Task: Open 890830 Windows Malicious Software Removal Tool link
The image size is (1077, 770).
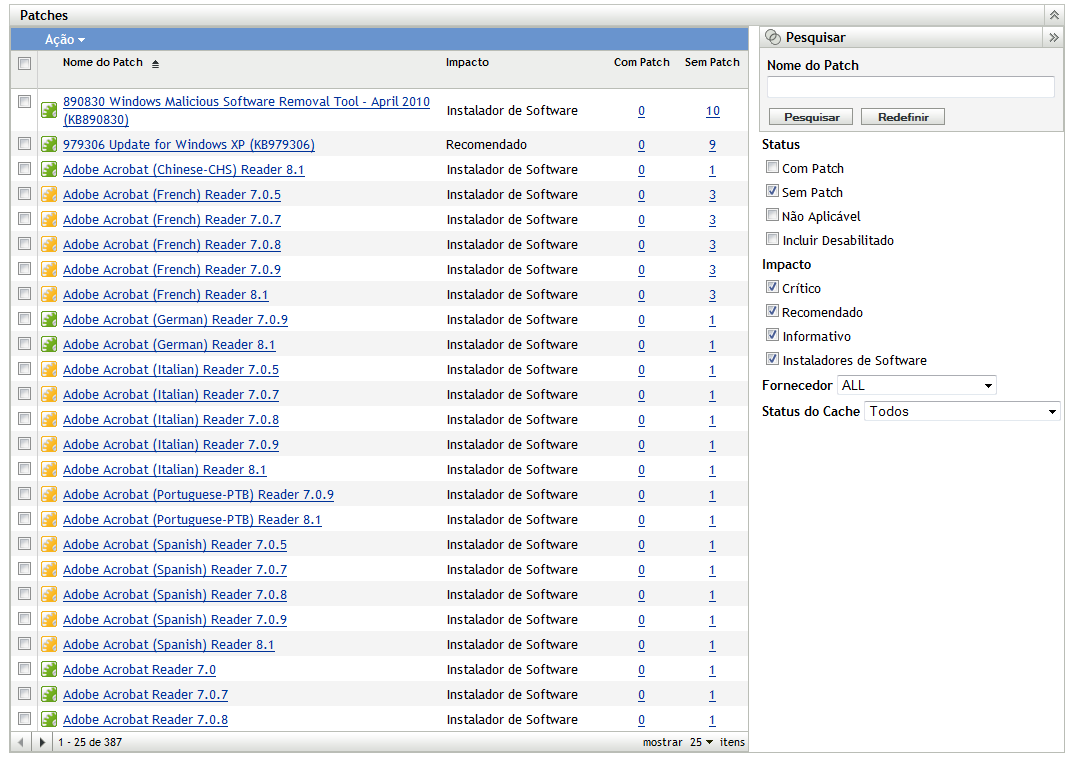Action: (x=246, y=110)
